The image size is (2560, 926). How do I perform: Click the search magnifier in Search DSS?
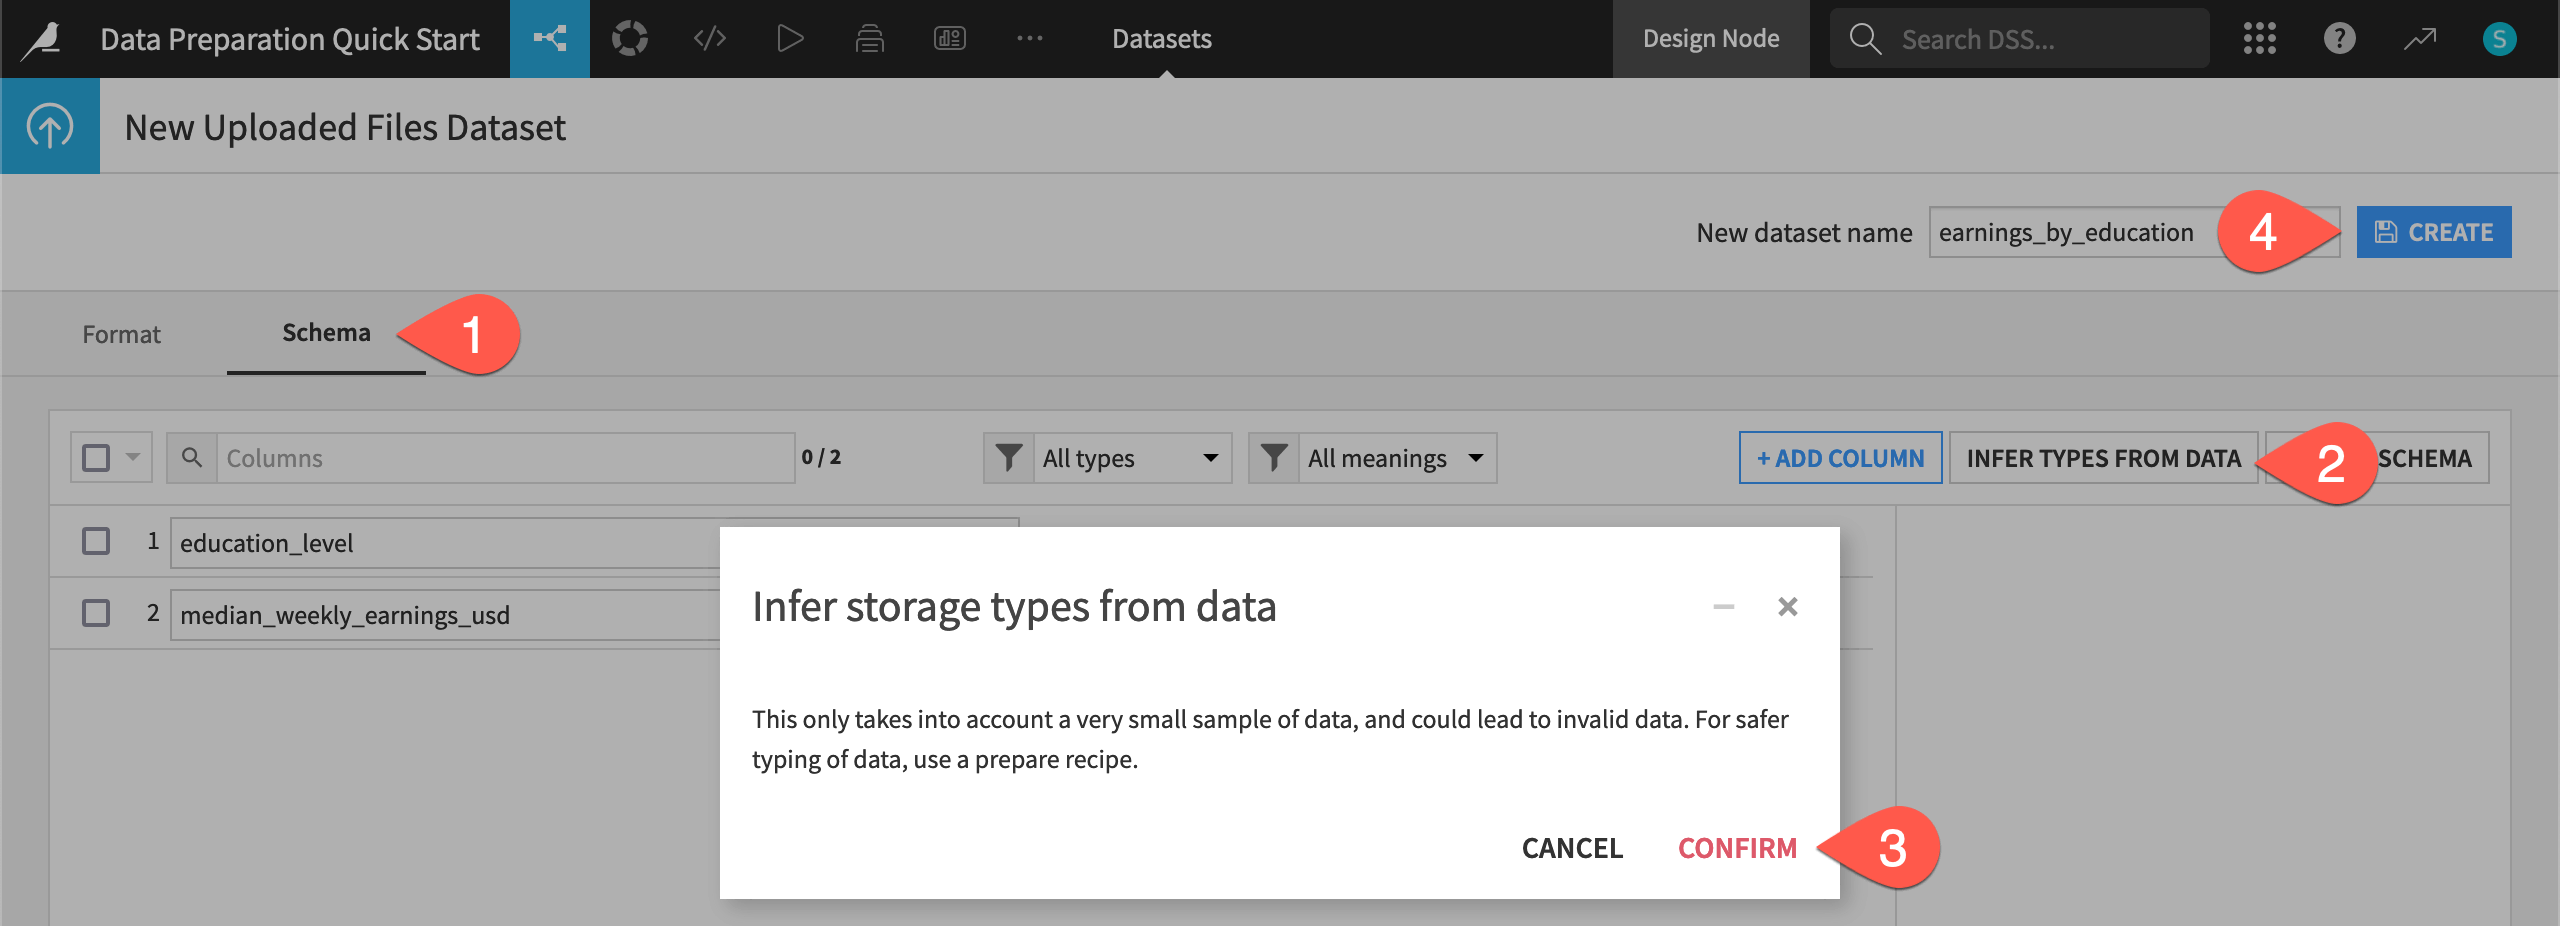pos(1865,39)
